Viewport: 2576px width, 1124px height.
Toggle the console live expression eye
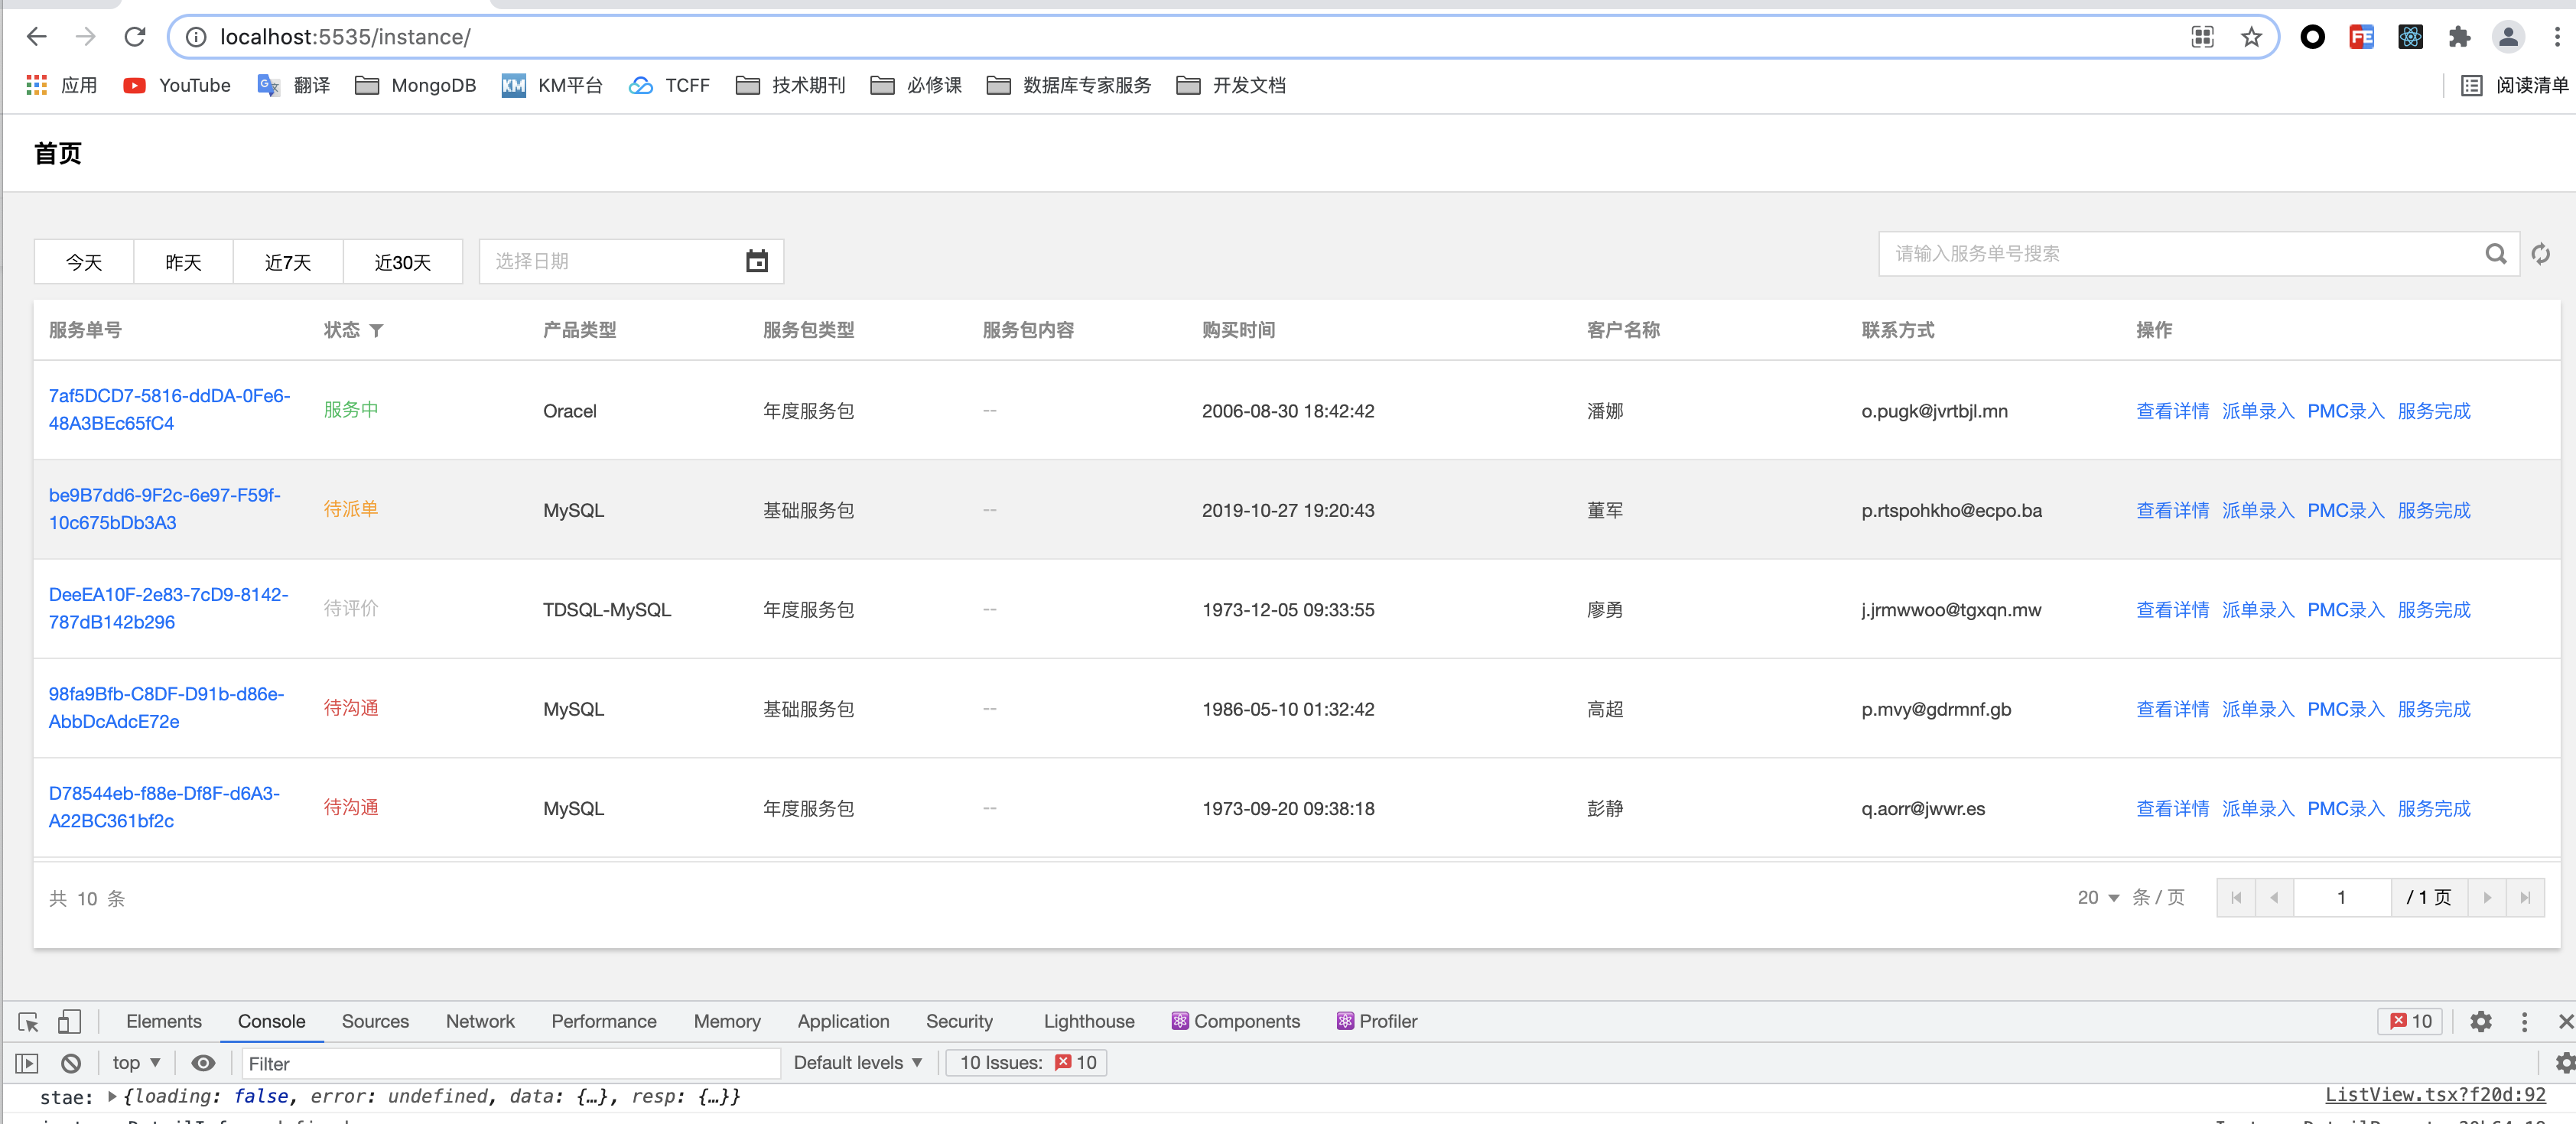click(x=203, y=1063)
